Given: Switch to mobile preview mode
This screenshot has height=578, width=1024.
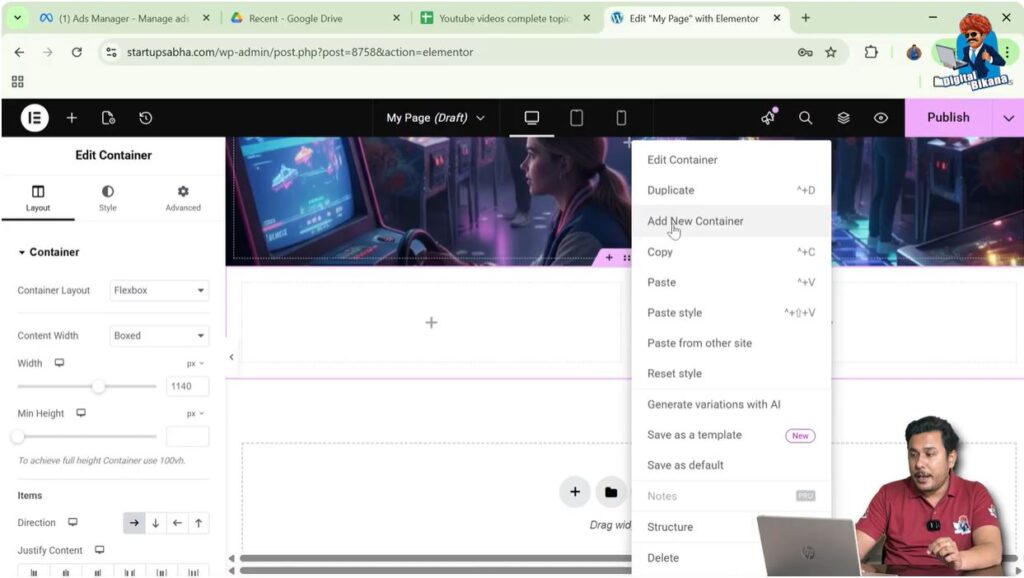Looking at the screenshot, I should [x=621, y=117].
